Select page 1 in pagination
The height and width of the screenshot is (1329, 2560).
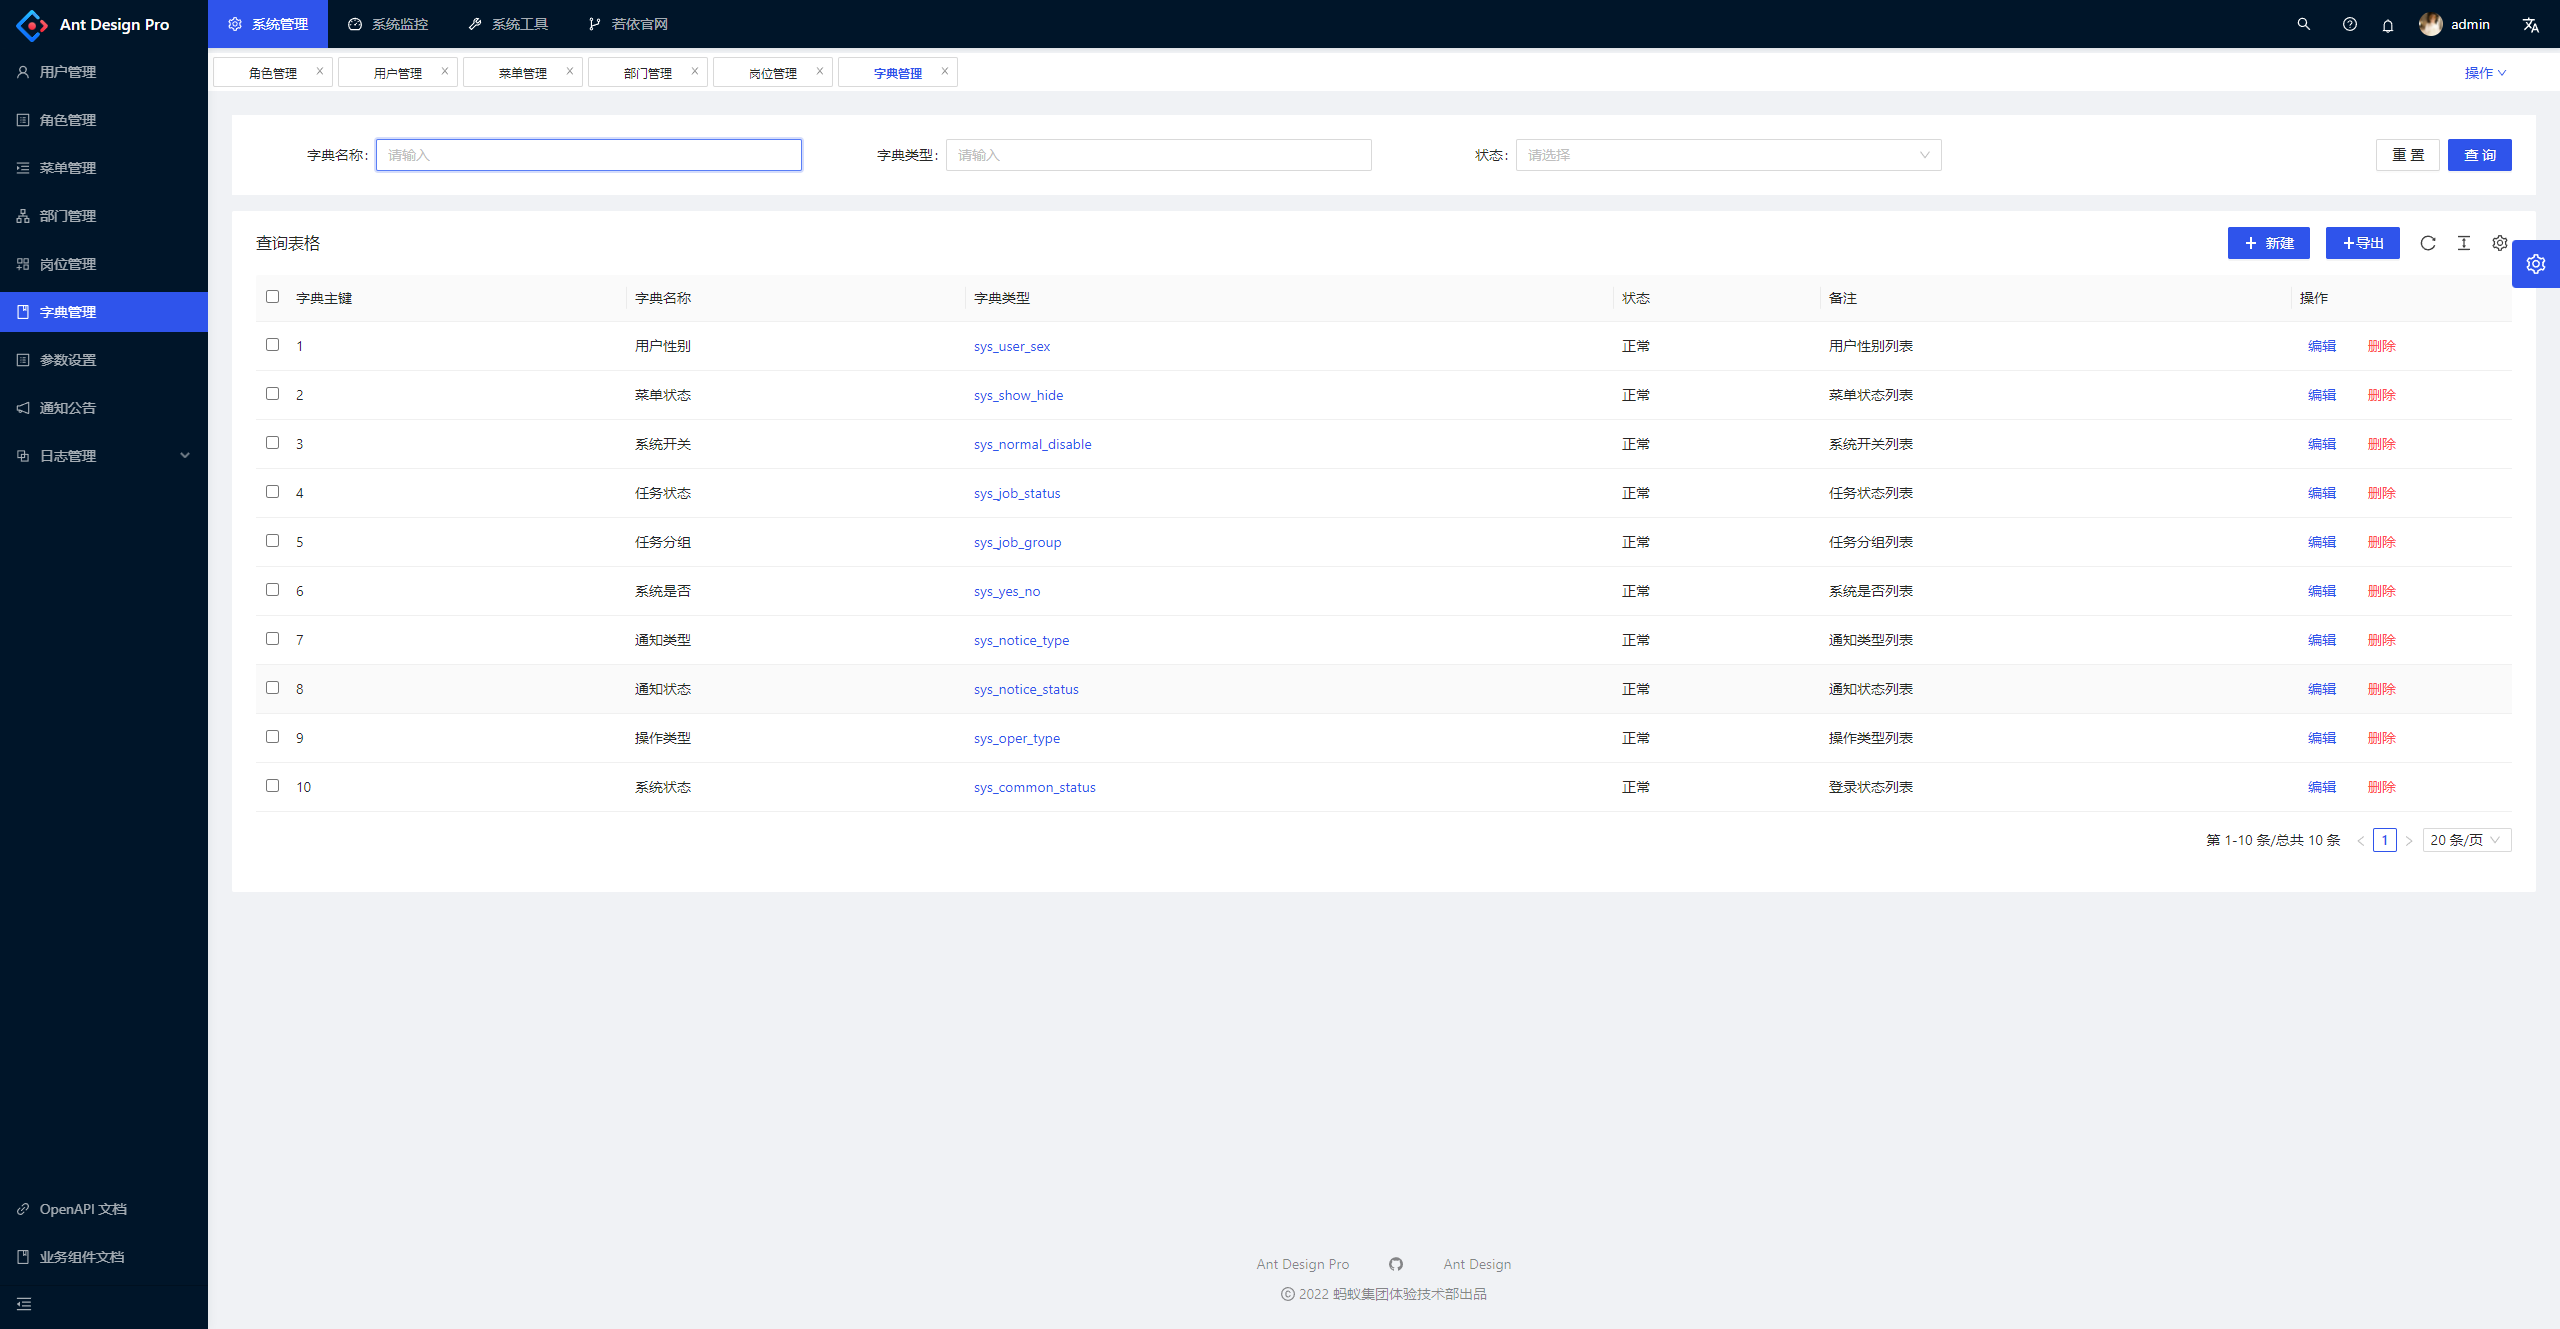2385,840
